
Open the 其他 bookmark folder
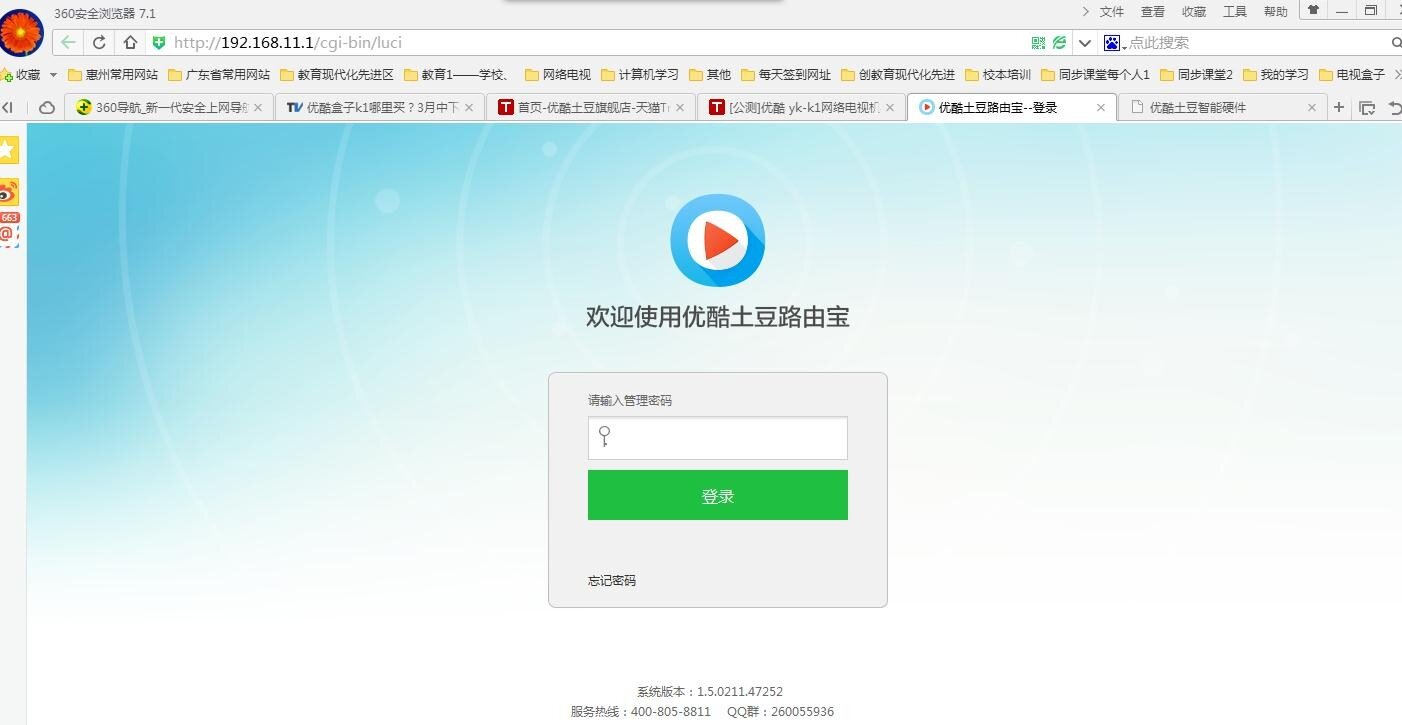[710, 74]
